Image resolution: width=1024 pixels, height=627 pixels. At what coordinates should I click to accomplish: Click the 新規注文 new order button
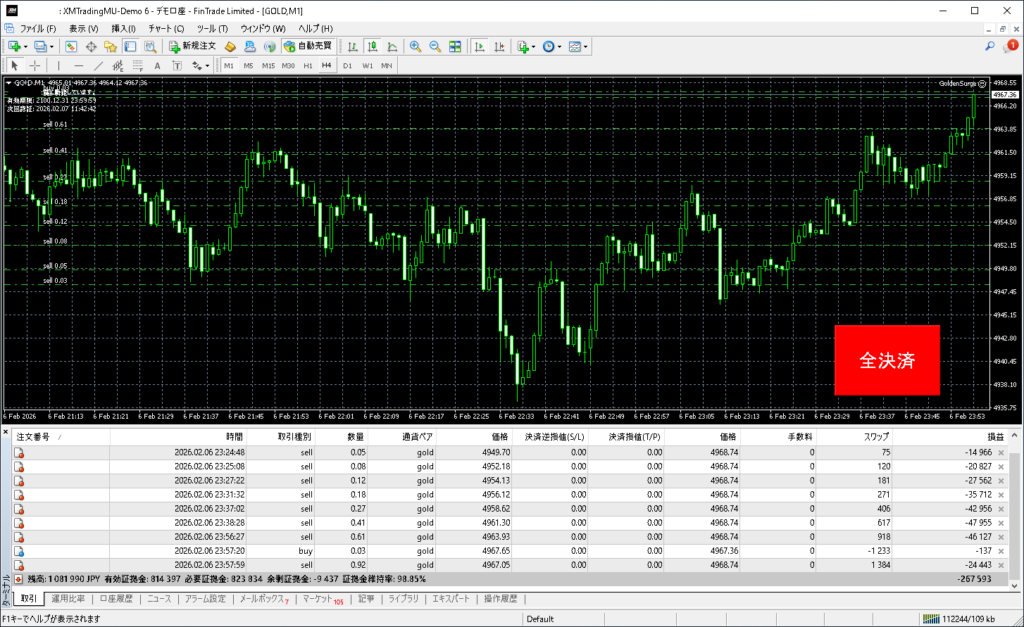click(x=192, y=47)
